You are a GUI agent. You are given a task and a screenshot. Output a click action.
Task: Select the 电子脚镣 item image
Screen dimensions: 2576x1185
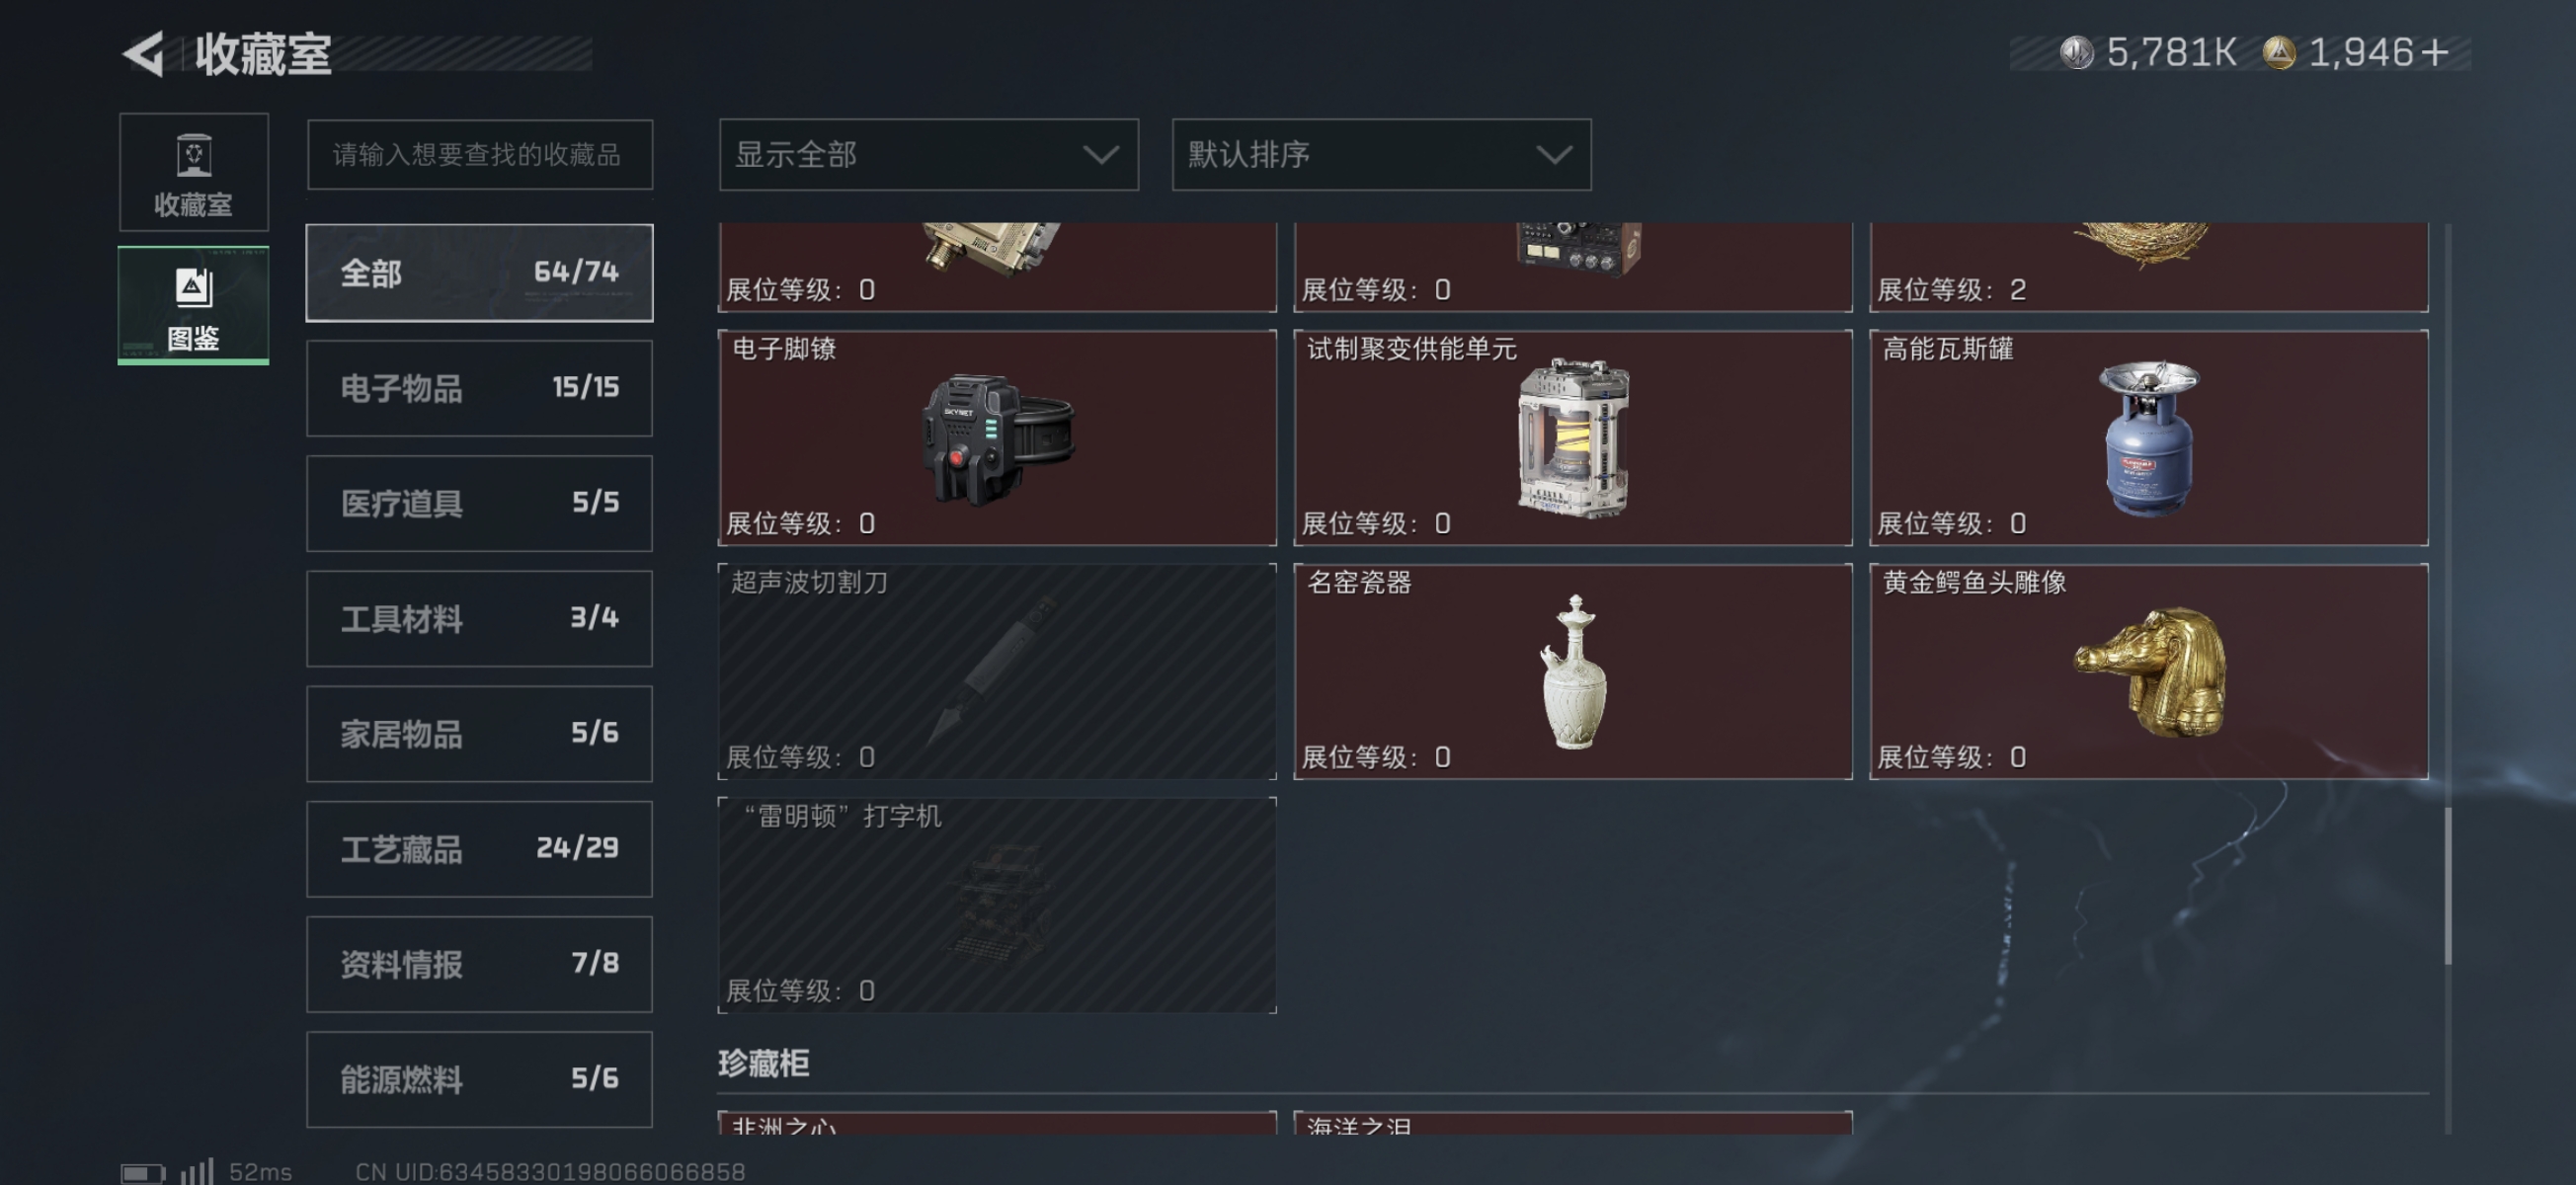pos(997,439)
